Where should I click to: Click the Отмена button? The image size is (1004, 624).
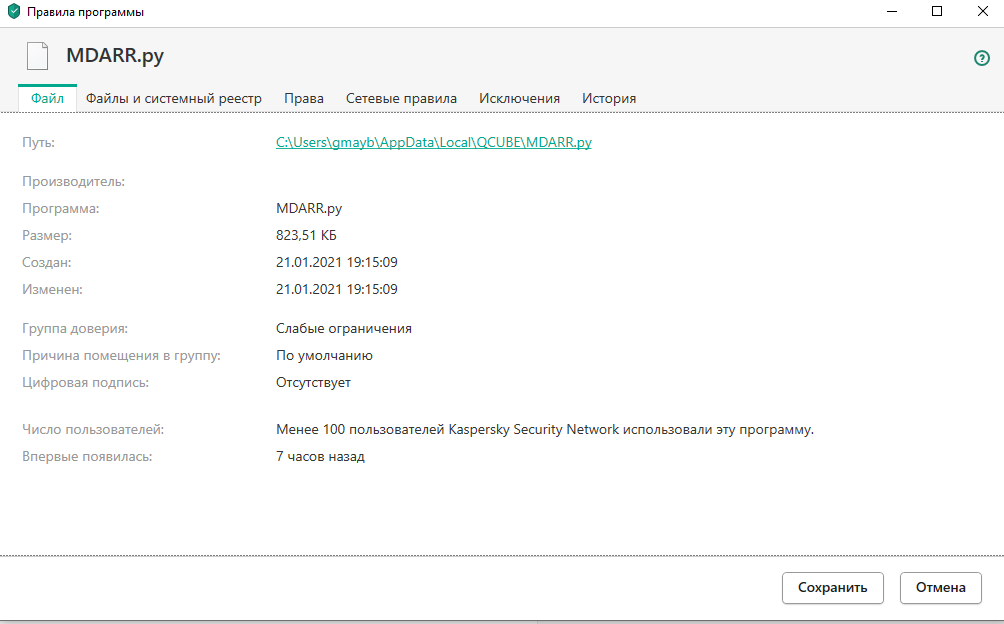pos(940,588)
